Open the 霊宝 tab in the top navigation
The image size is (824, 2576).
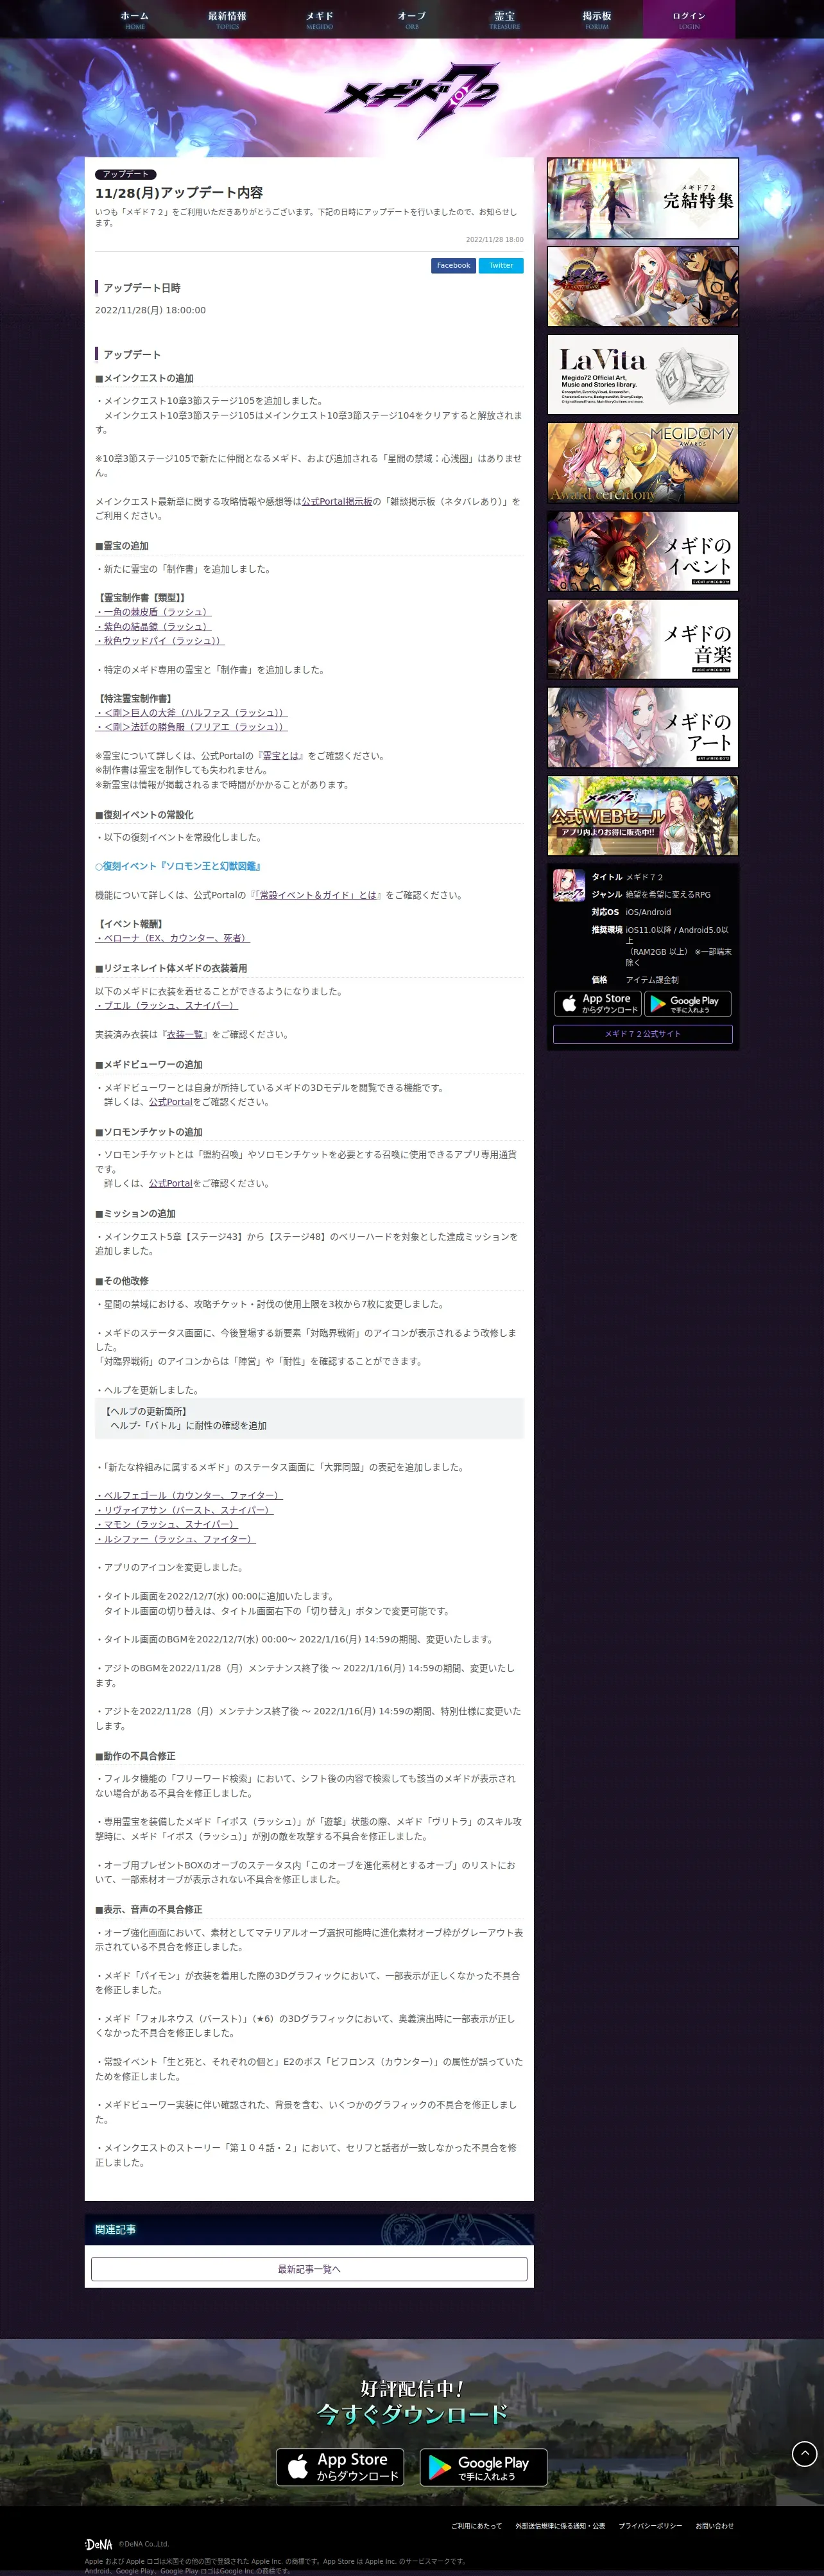504,19
